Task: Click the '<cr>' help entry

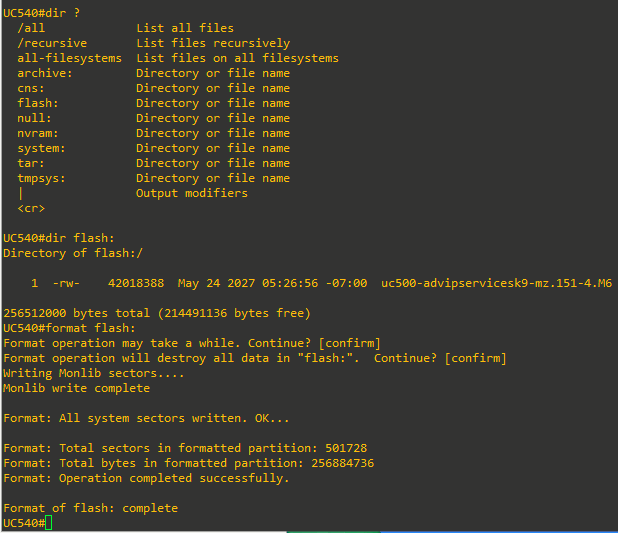Action: point(31,208)
